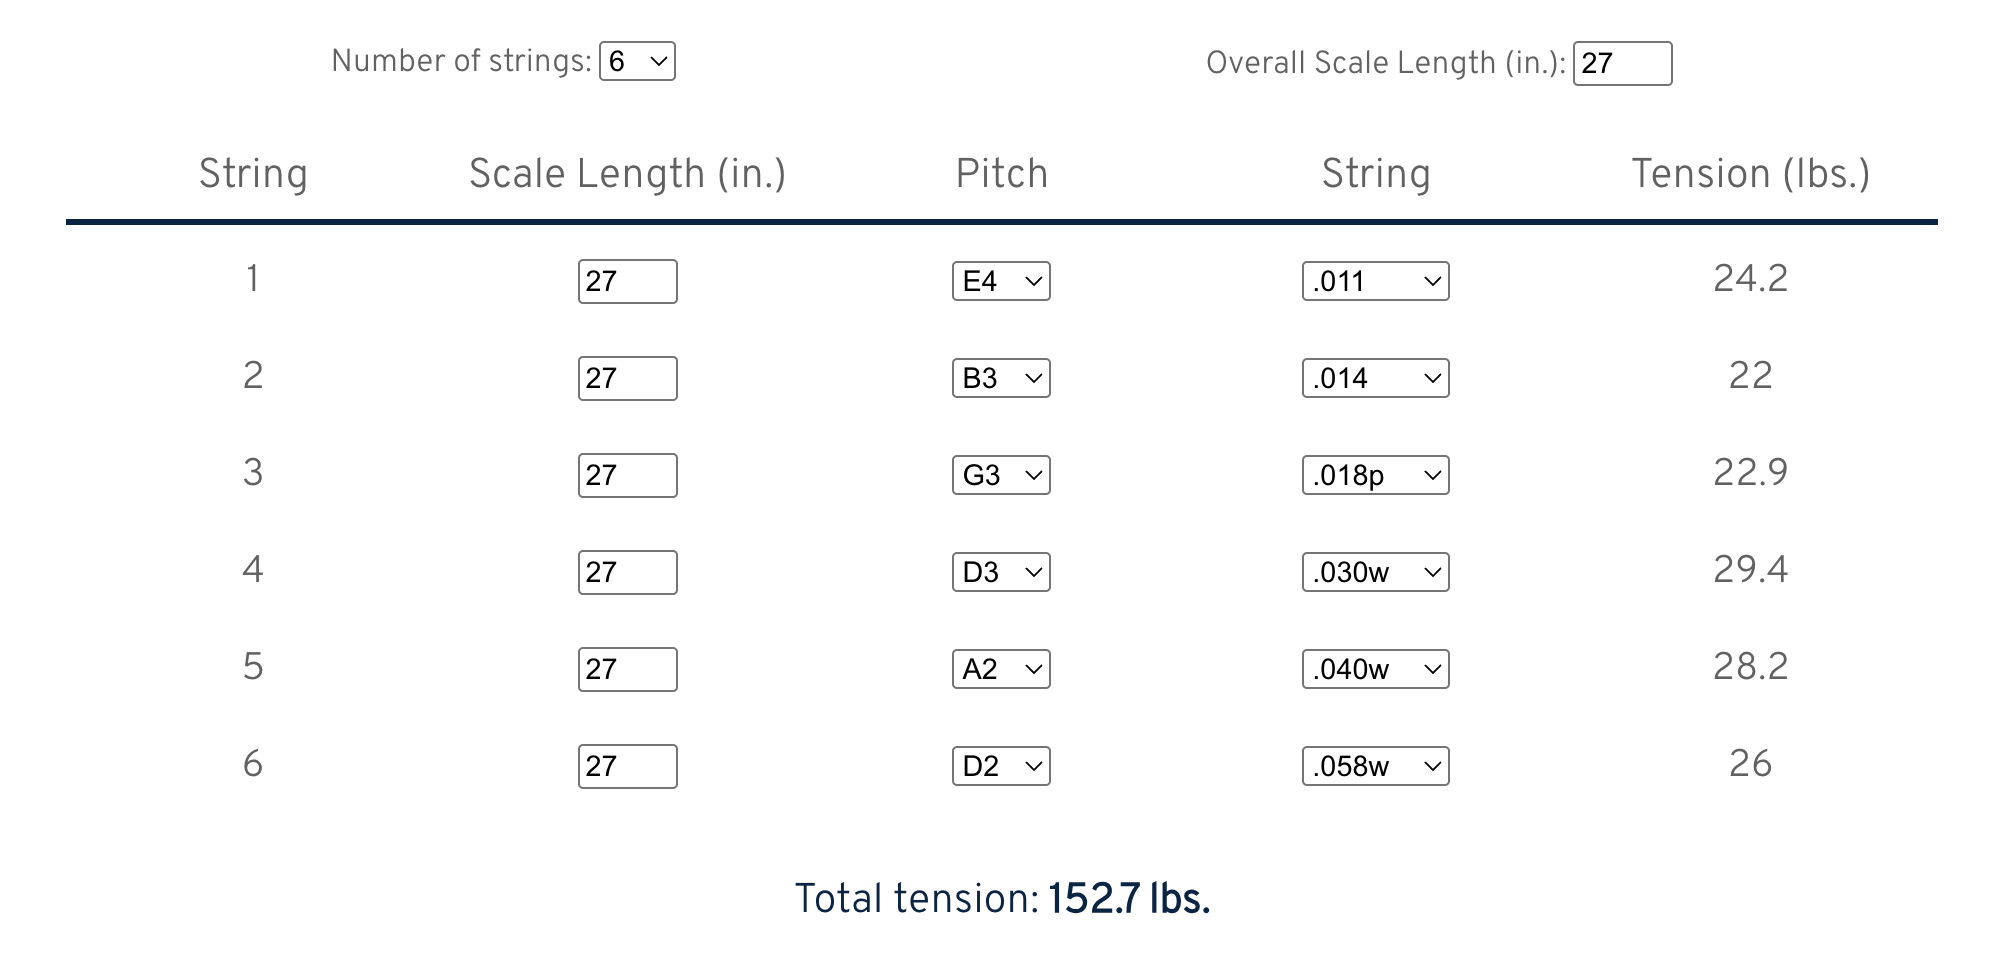The image size is (2010, 960).
Task: Open the E4 pitch dropdown
Action: tap(1000, 281)
